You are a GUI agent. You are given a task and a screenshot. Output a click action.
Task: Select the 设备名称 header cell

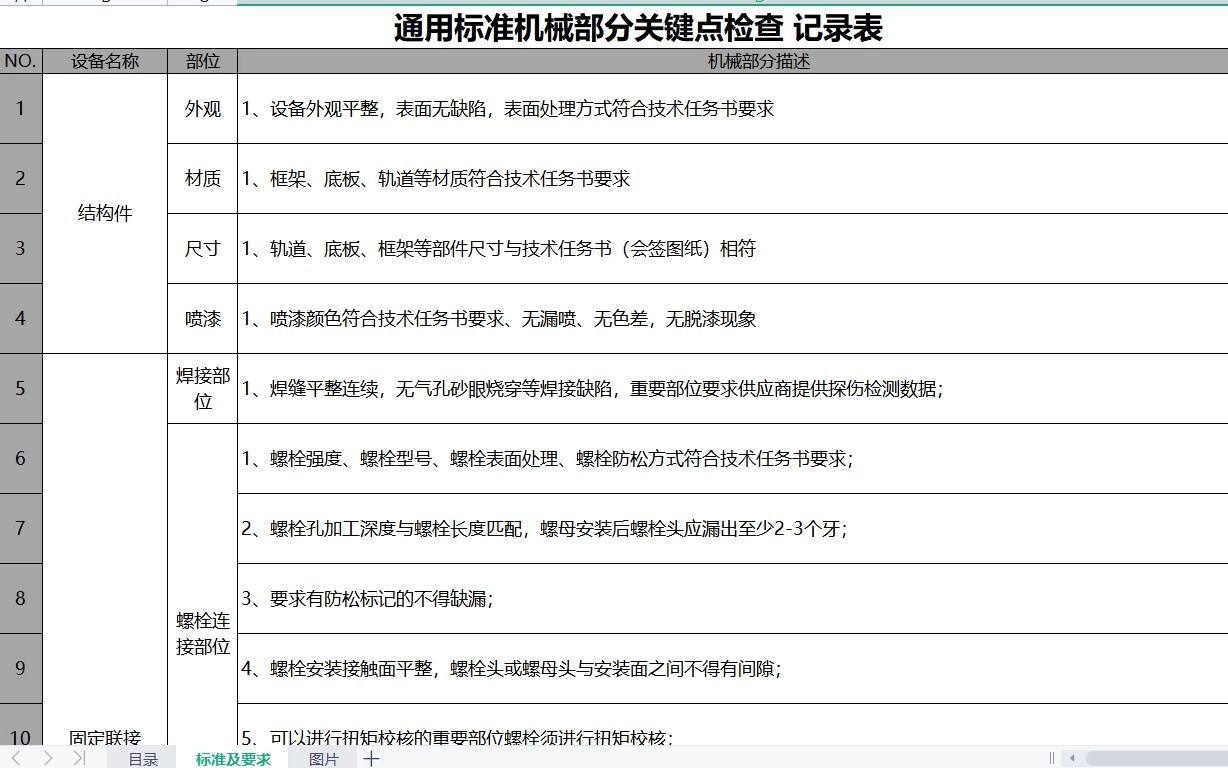103,60
